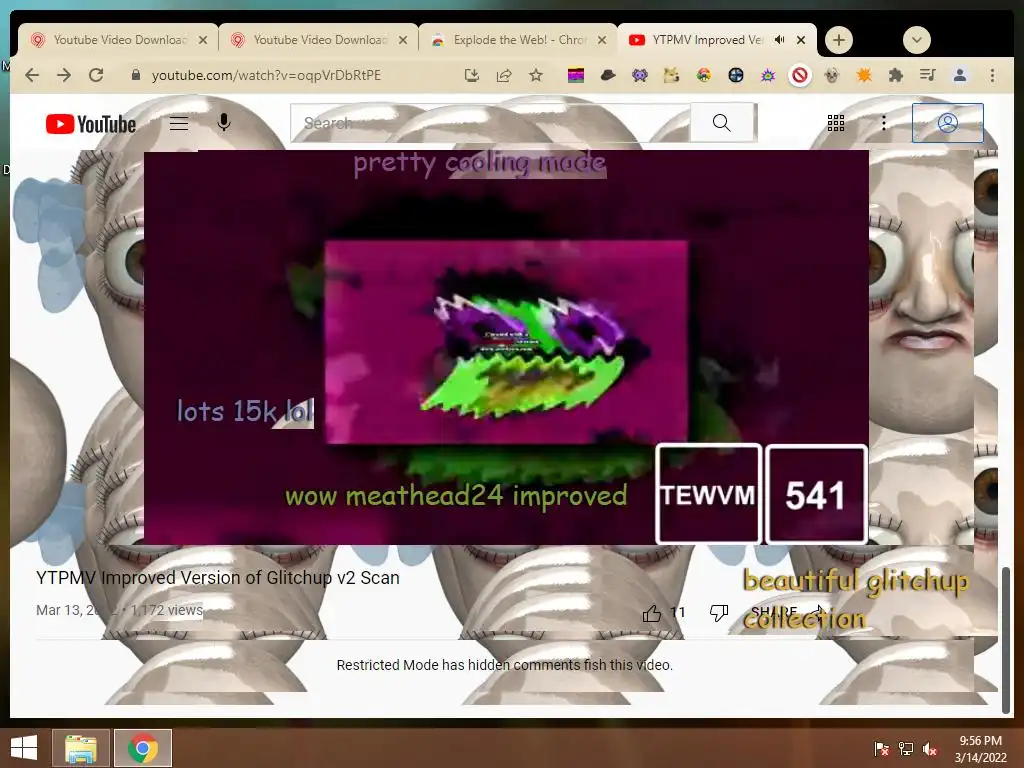1024x768 pixels.
Task: Click the video title YTPMV Improved Version text
Action: (217, 578)
